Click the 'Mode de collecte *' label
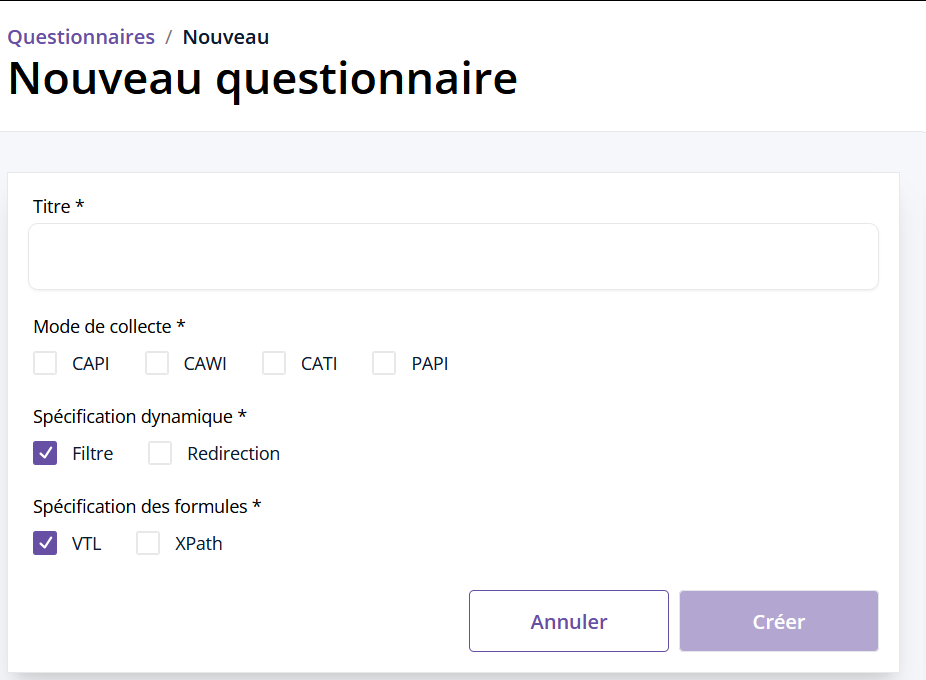 (x=109, y=326)
